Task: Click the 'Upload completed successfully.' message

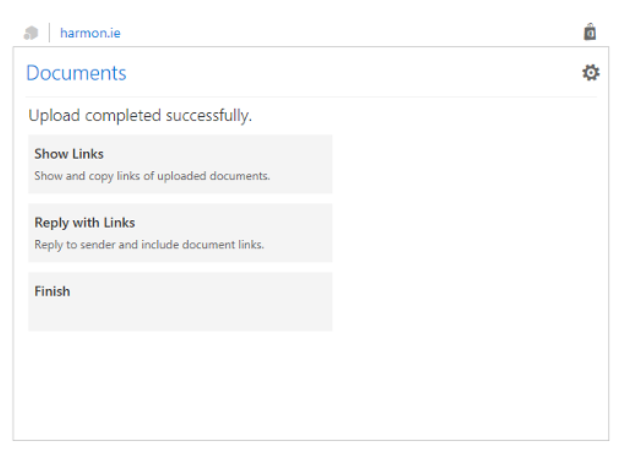Action: coord(140,116)
